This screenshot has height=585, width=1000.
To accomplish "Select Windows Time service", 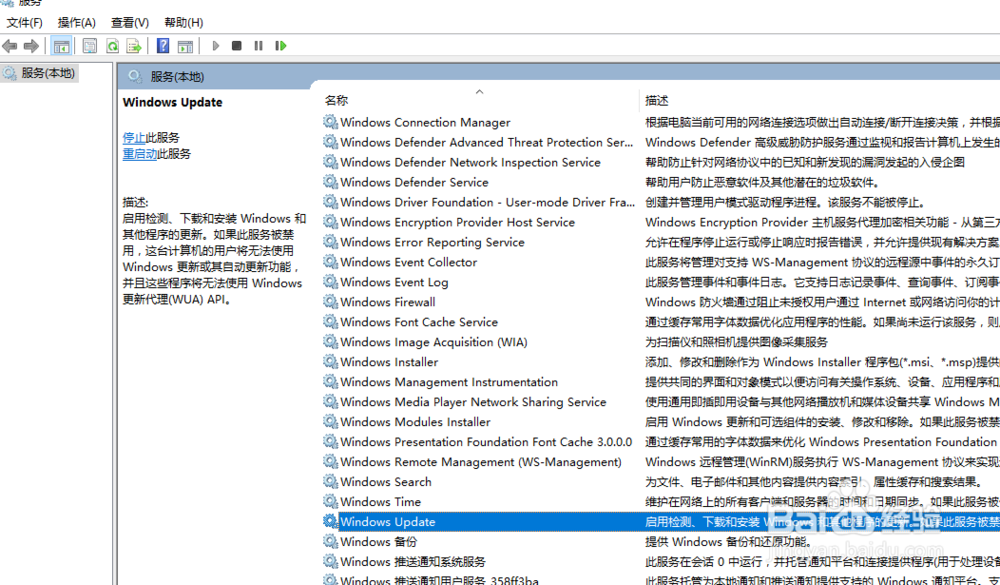I will click(381, 501).
